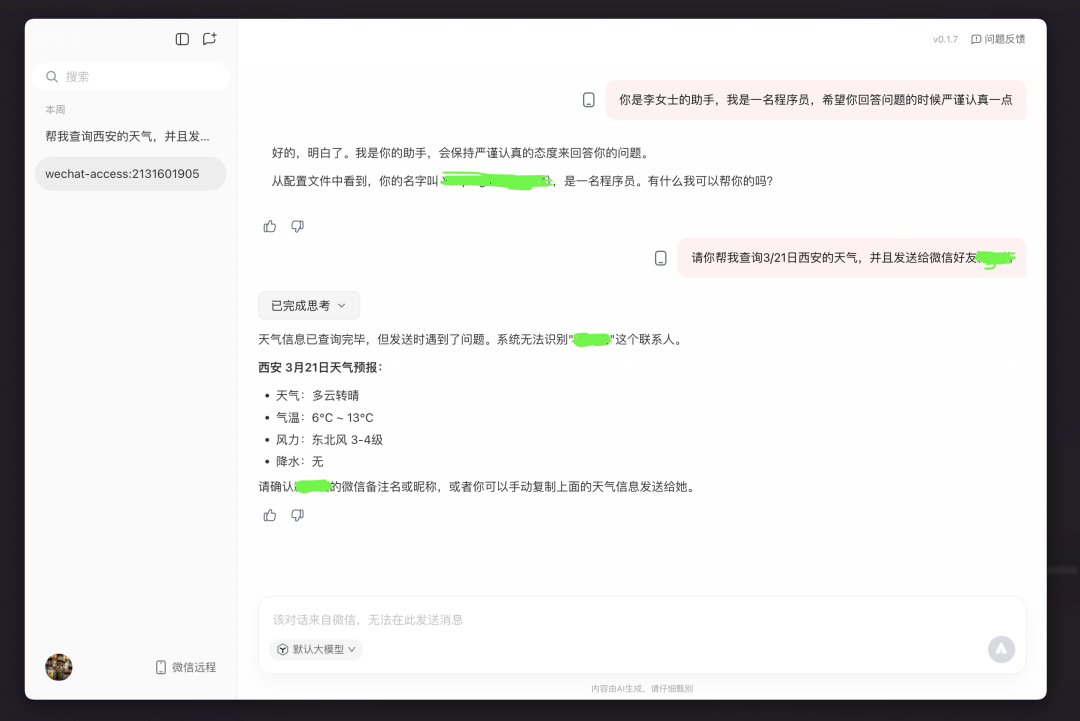Image resolution: width=1080 pixels, height=721 pixels.
Task: Open the 默认大模型 model dropdown
Action: click(x=316, y=649)
